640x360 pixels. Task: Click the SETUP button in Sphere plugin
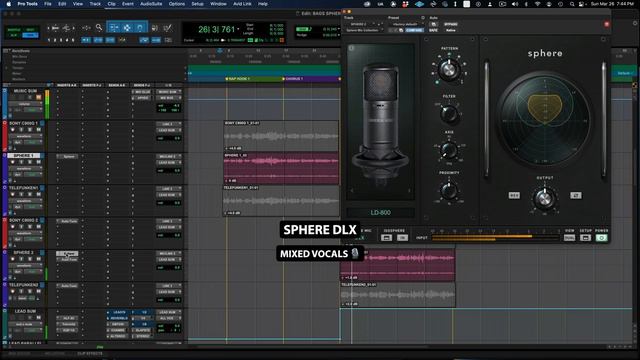click(585, 238)
